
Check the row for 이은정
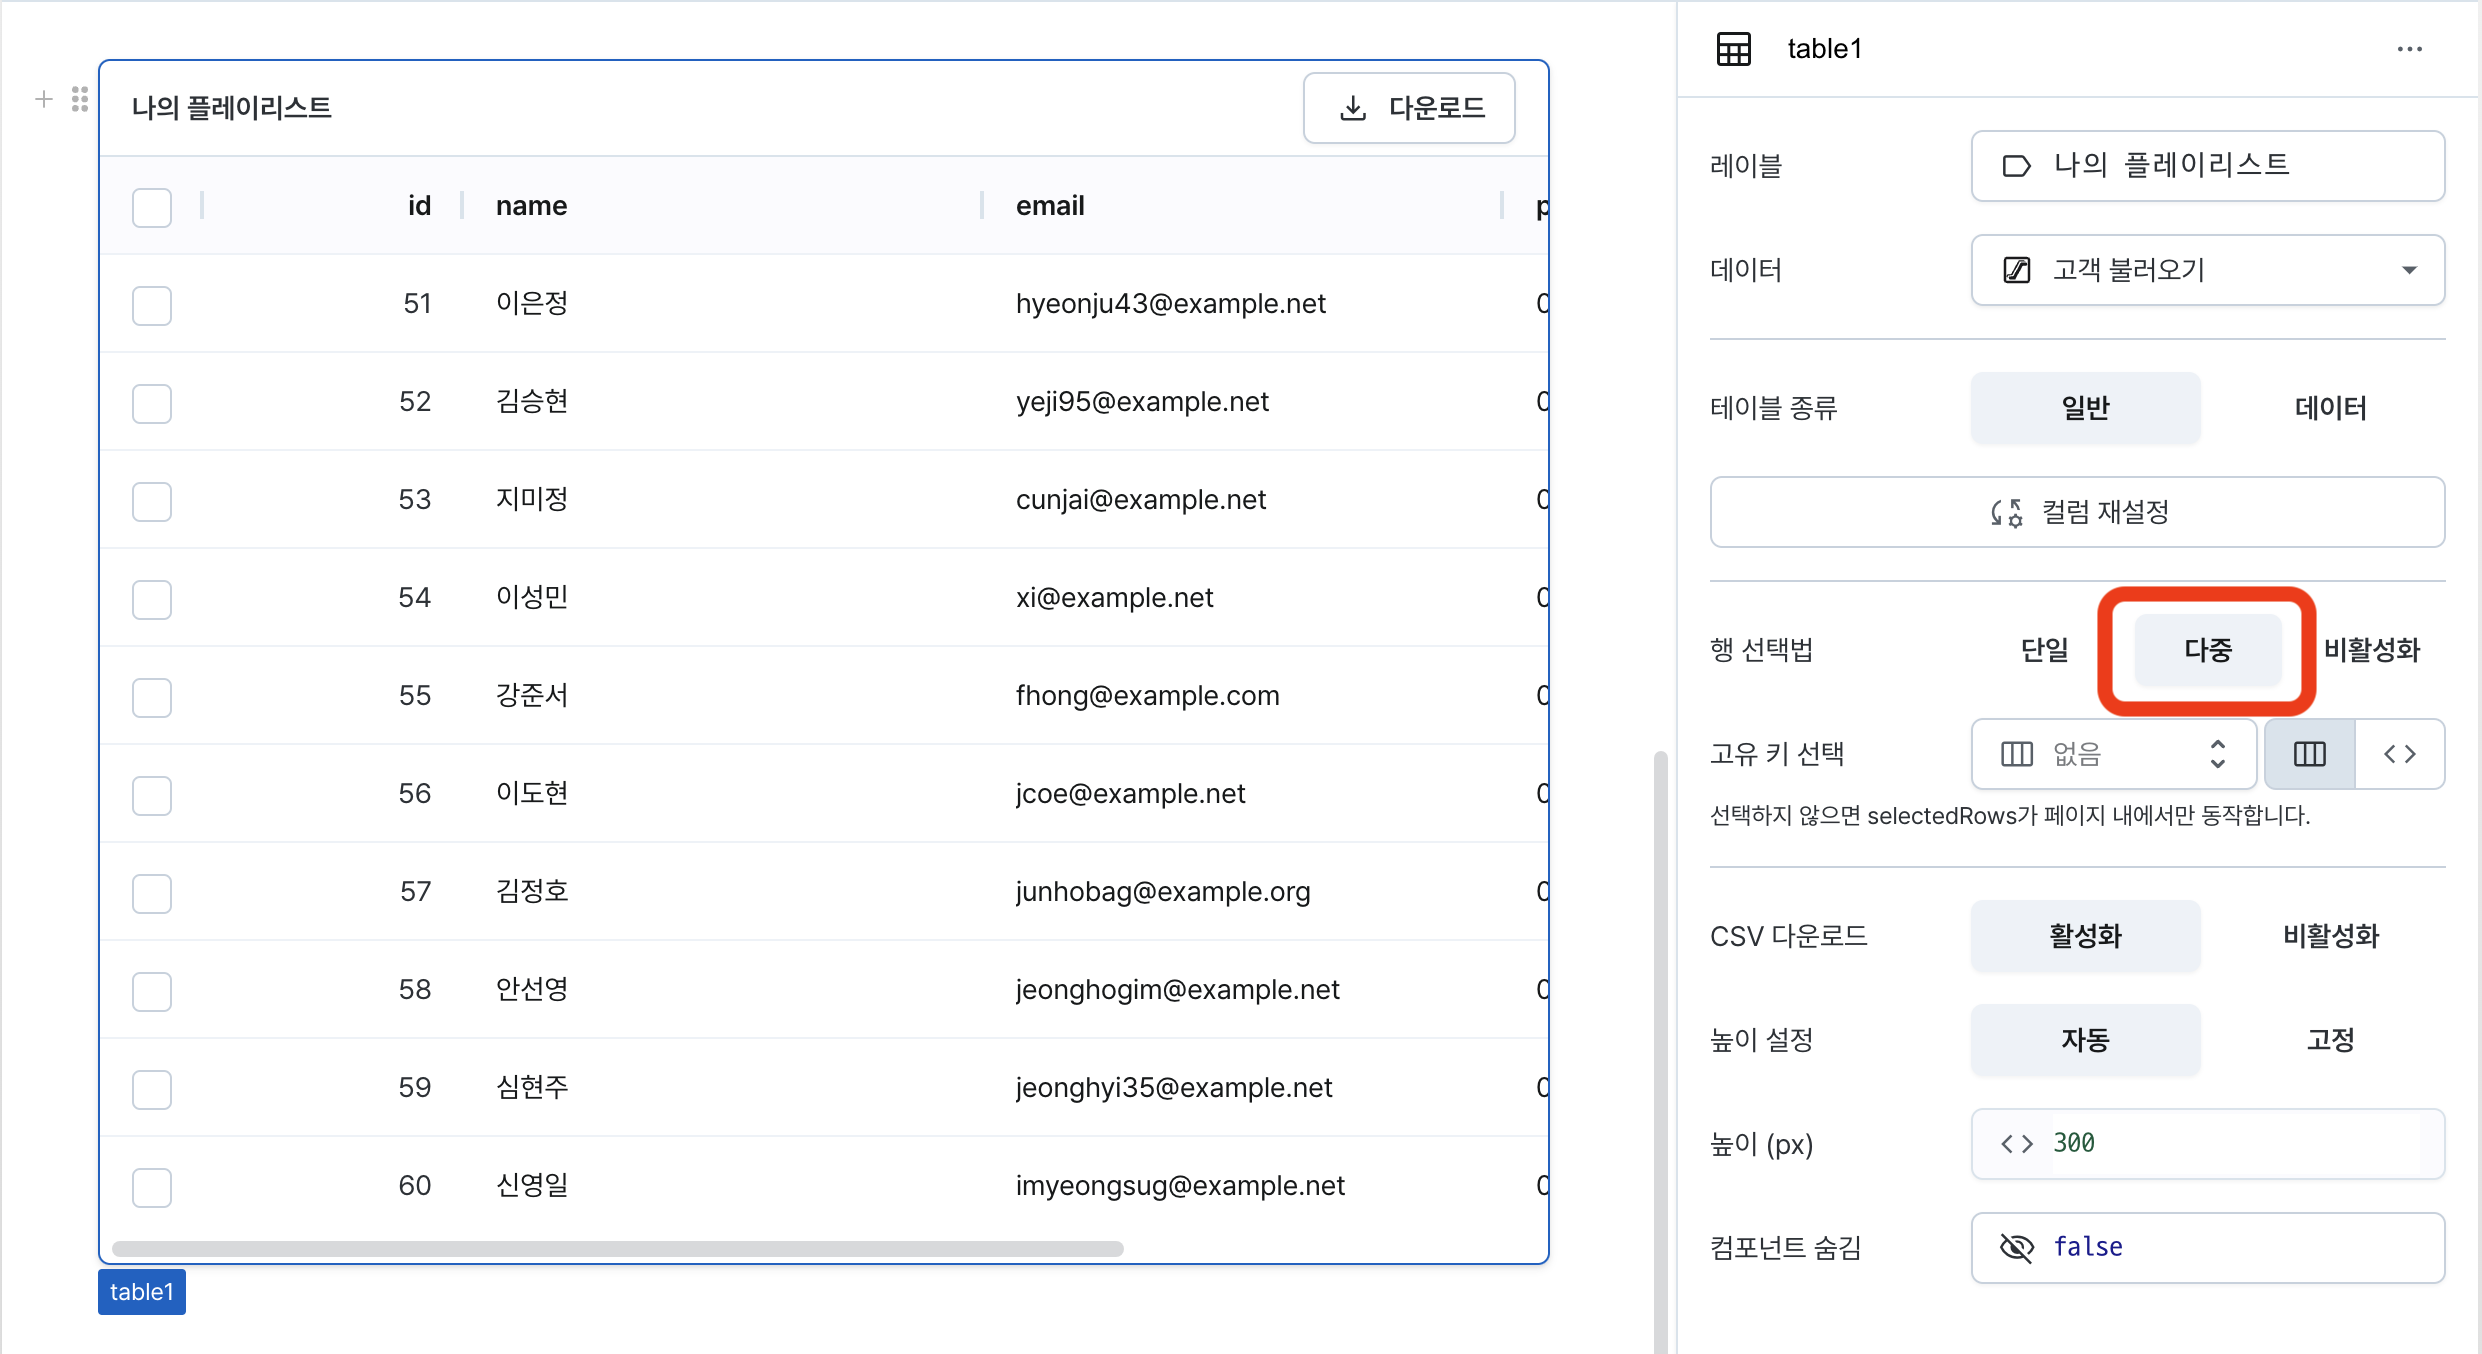point(152,305)
